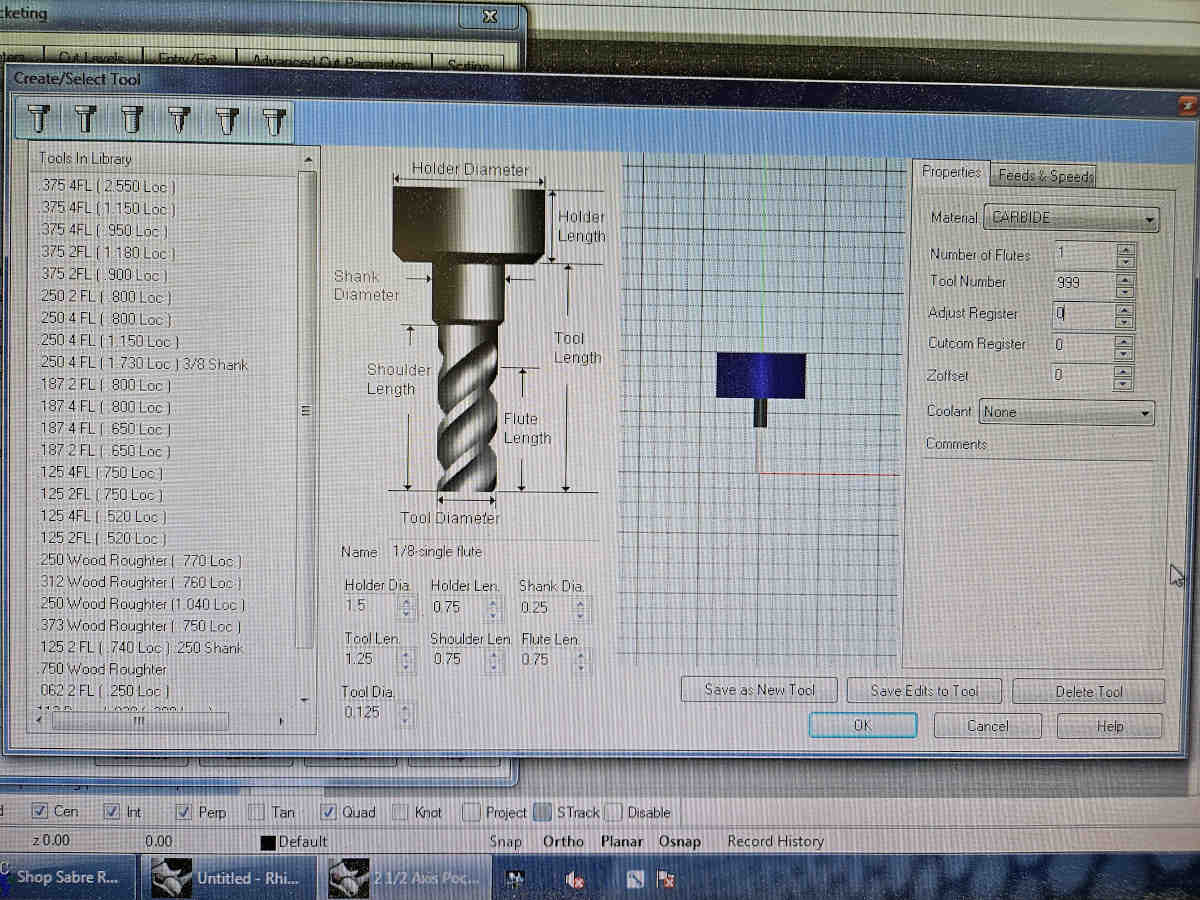Decrease Tool Number with its down arrow
Viewport: 1200px width, 900px height.
point(1125,291)
